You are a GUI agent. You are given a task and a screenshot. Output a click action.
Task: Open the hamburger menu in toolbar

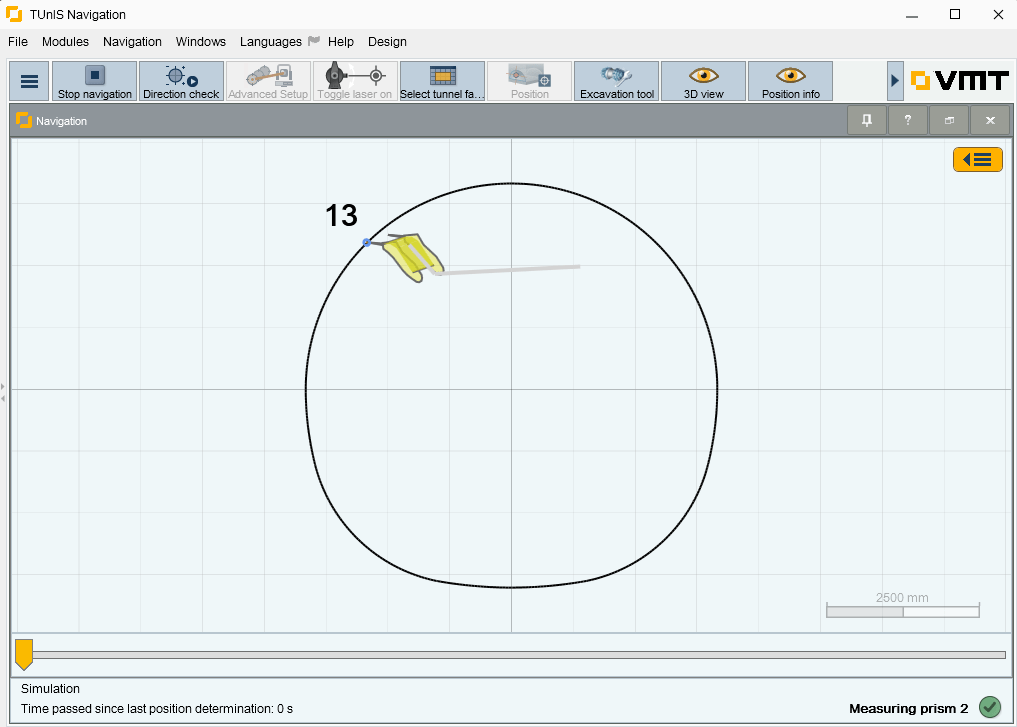(29, 81)
